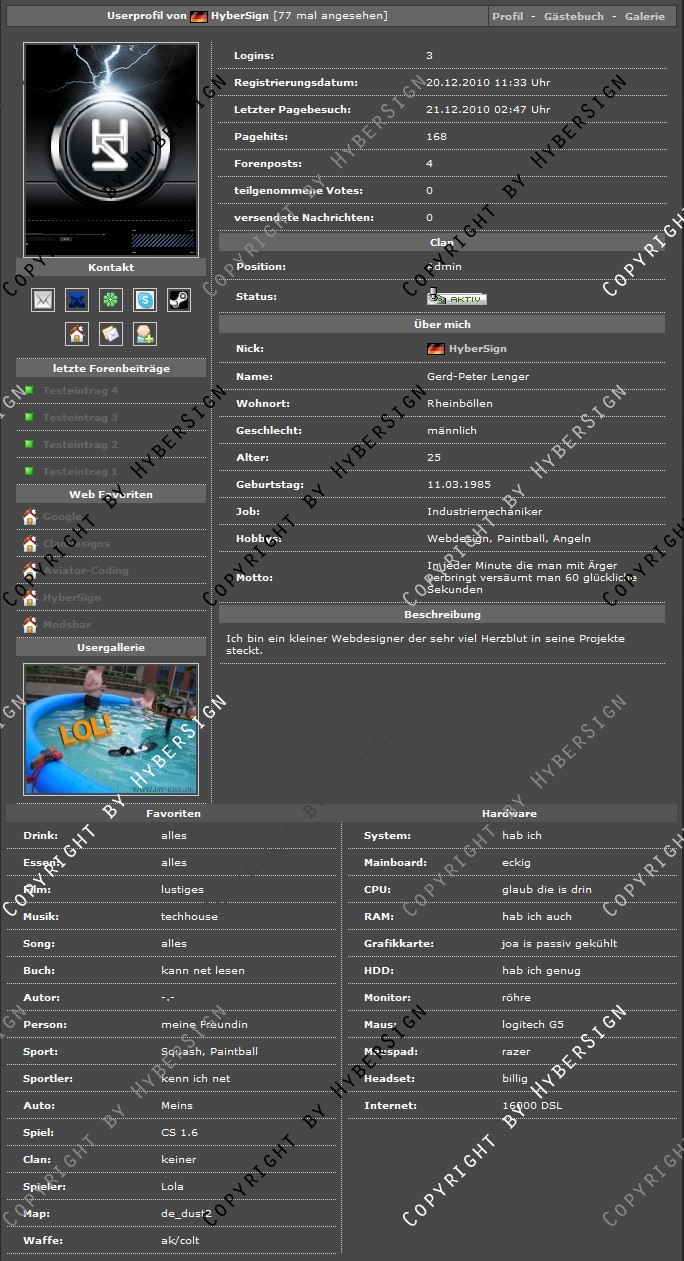Click house icon beside HyberSign web favorite

click(30, 598)
